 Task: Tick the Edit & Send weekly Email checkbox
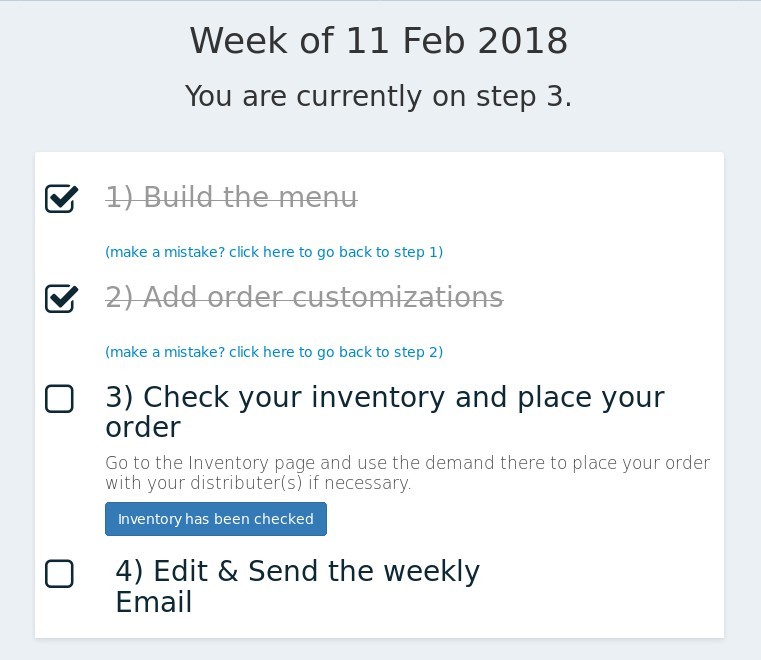tap(60, 573)
